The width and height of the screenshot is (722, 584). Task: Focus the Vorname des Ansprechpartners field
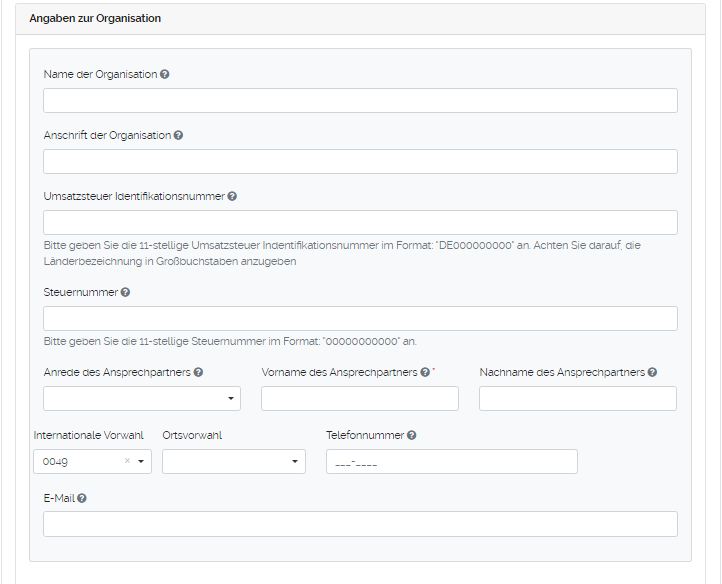(x=359, y=399)
